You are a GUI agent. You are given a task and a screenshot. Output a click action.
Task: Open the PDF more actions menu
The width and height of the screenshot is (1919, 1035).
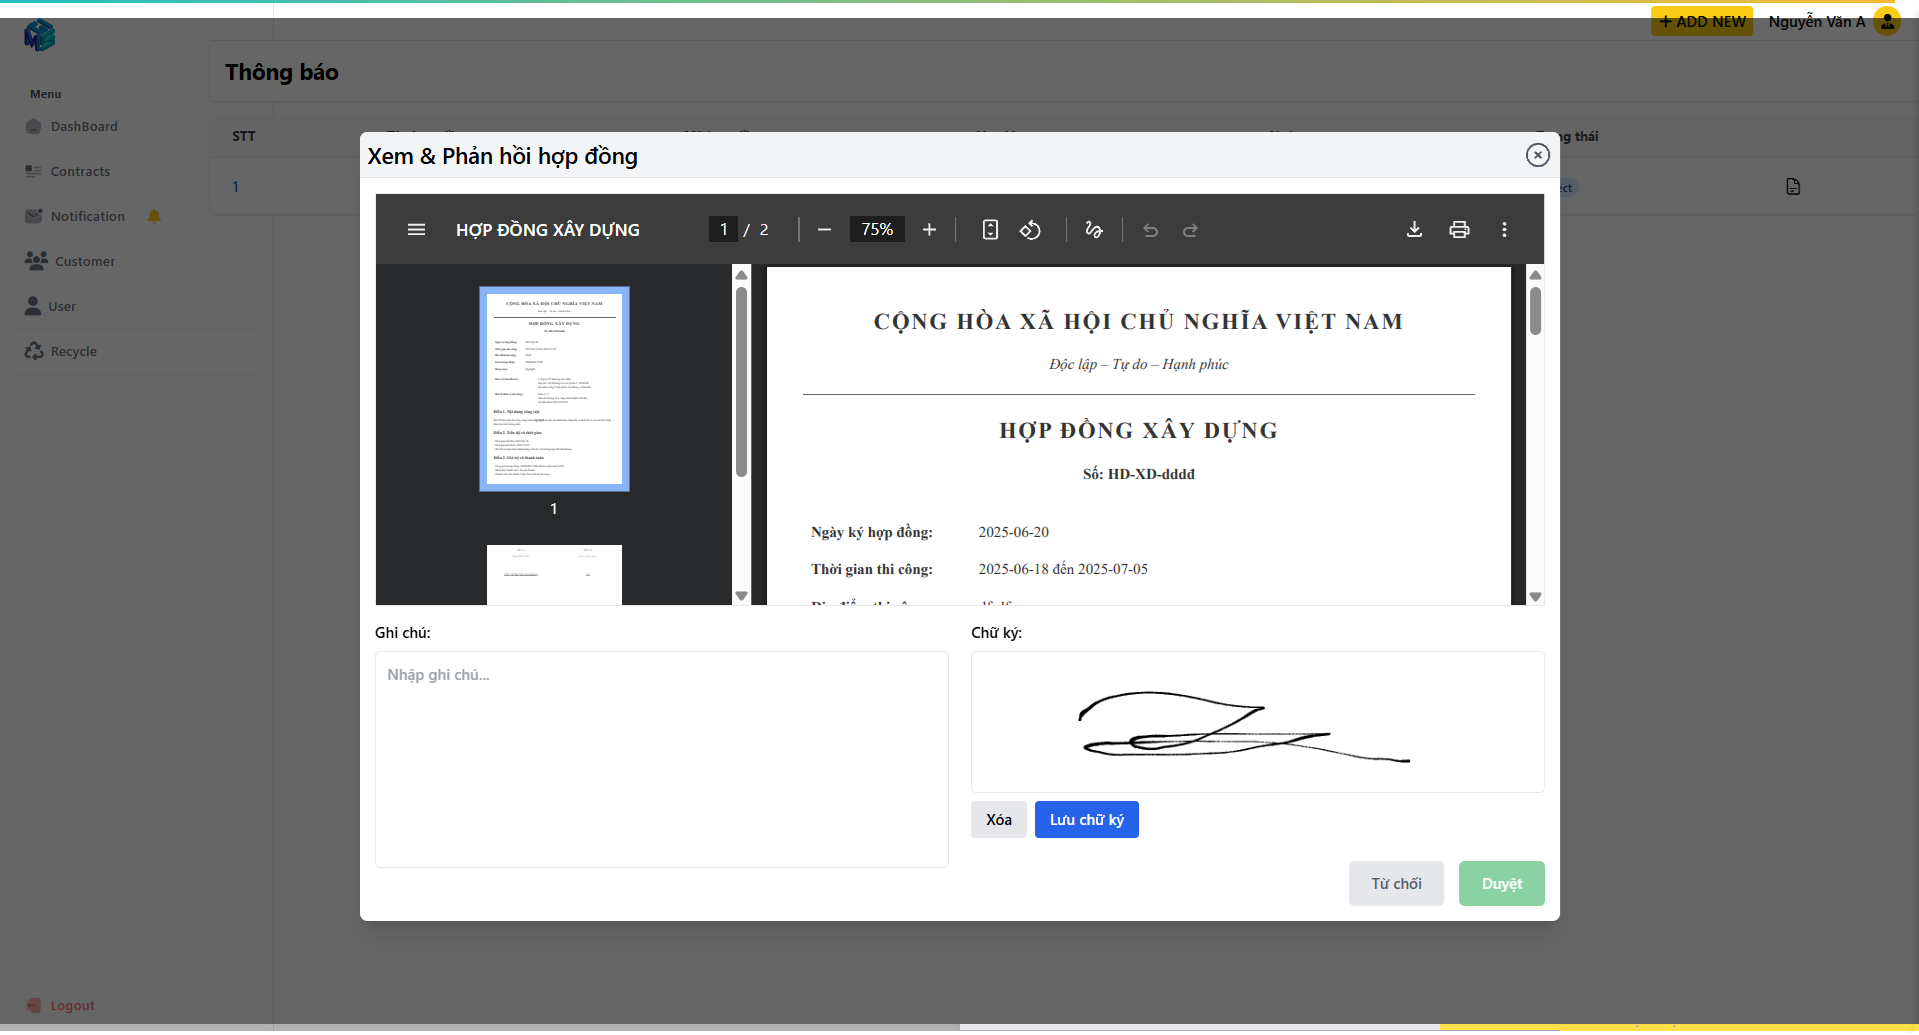click(x=1504, y=230)
